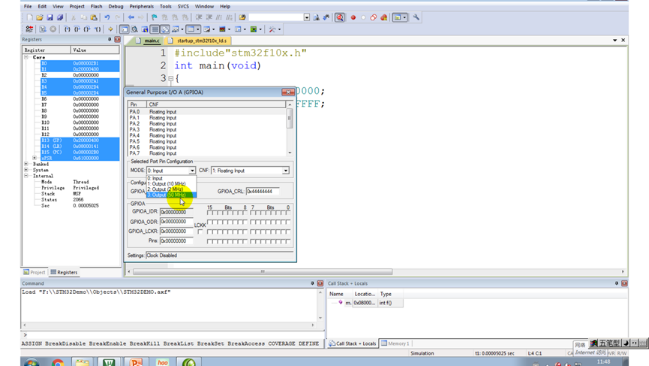This screenshot has width=649, height=366.
Task: Choose '3: Output (50 MHz)' from the MODE list
Action: pyautogui.click(x=171, y=195)
